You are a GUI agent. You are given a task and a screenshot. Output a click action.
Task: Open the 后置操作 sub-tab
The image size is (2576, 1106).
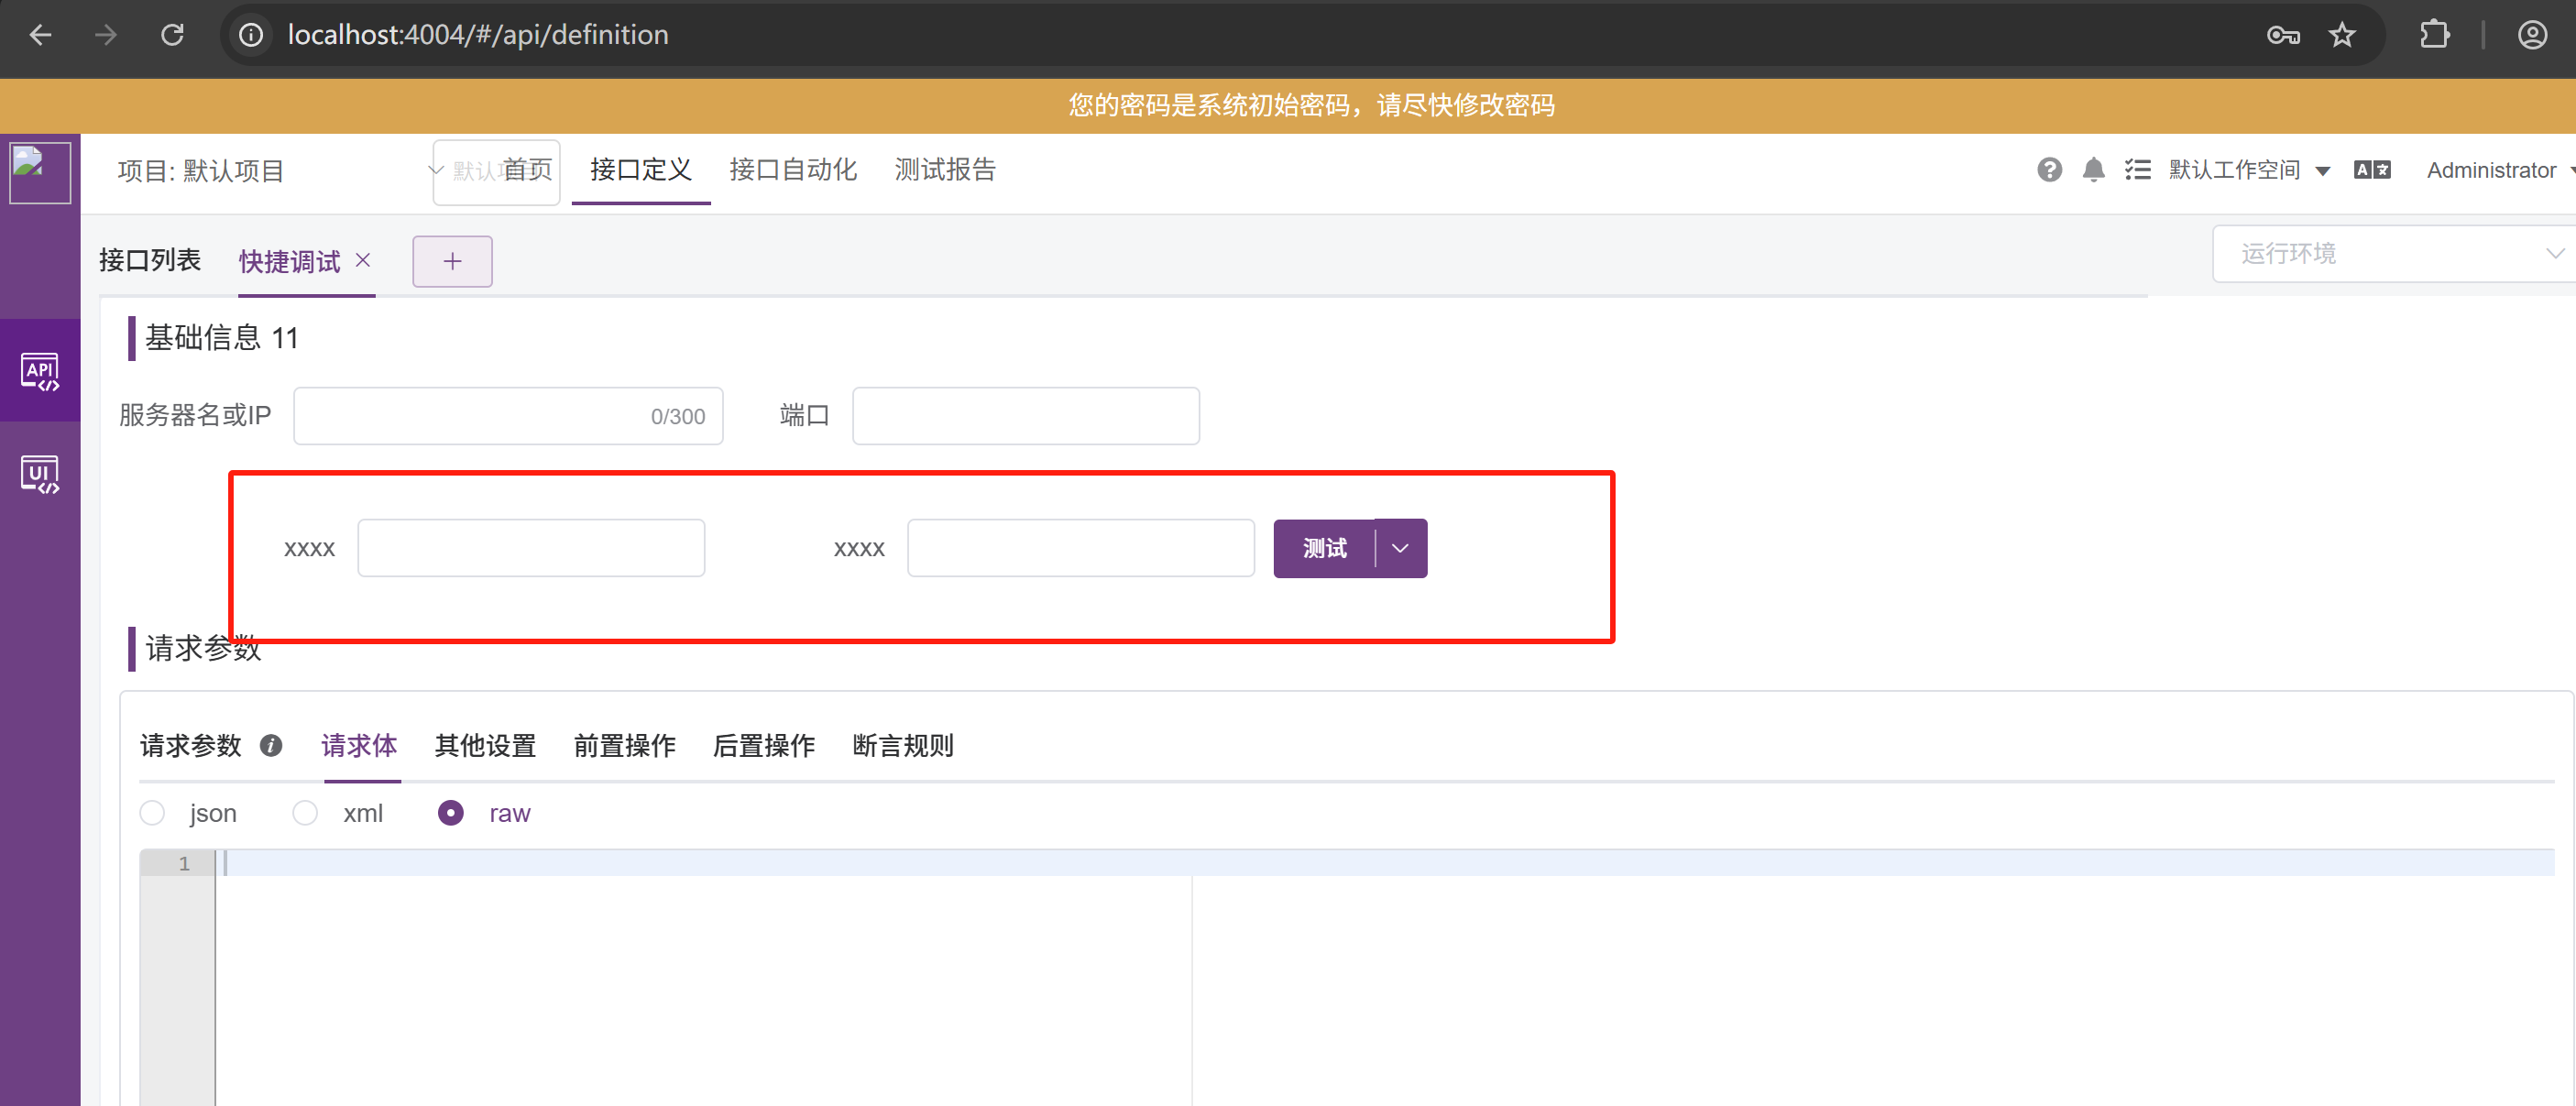[x=764, y=746]
